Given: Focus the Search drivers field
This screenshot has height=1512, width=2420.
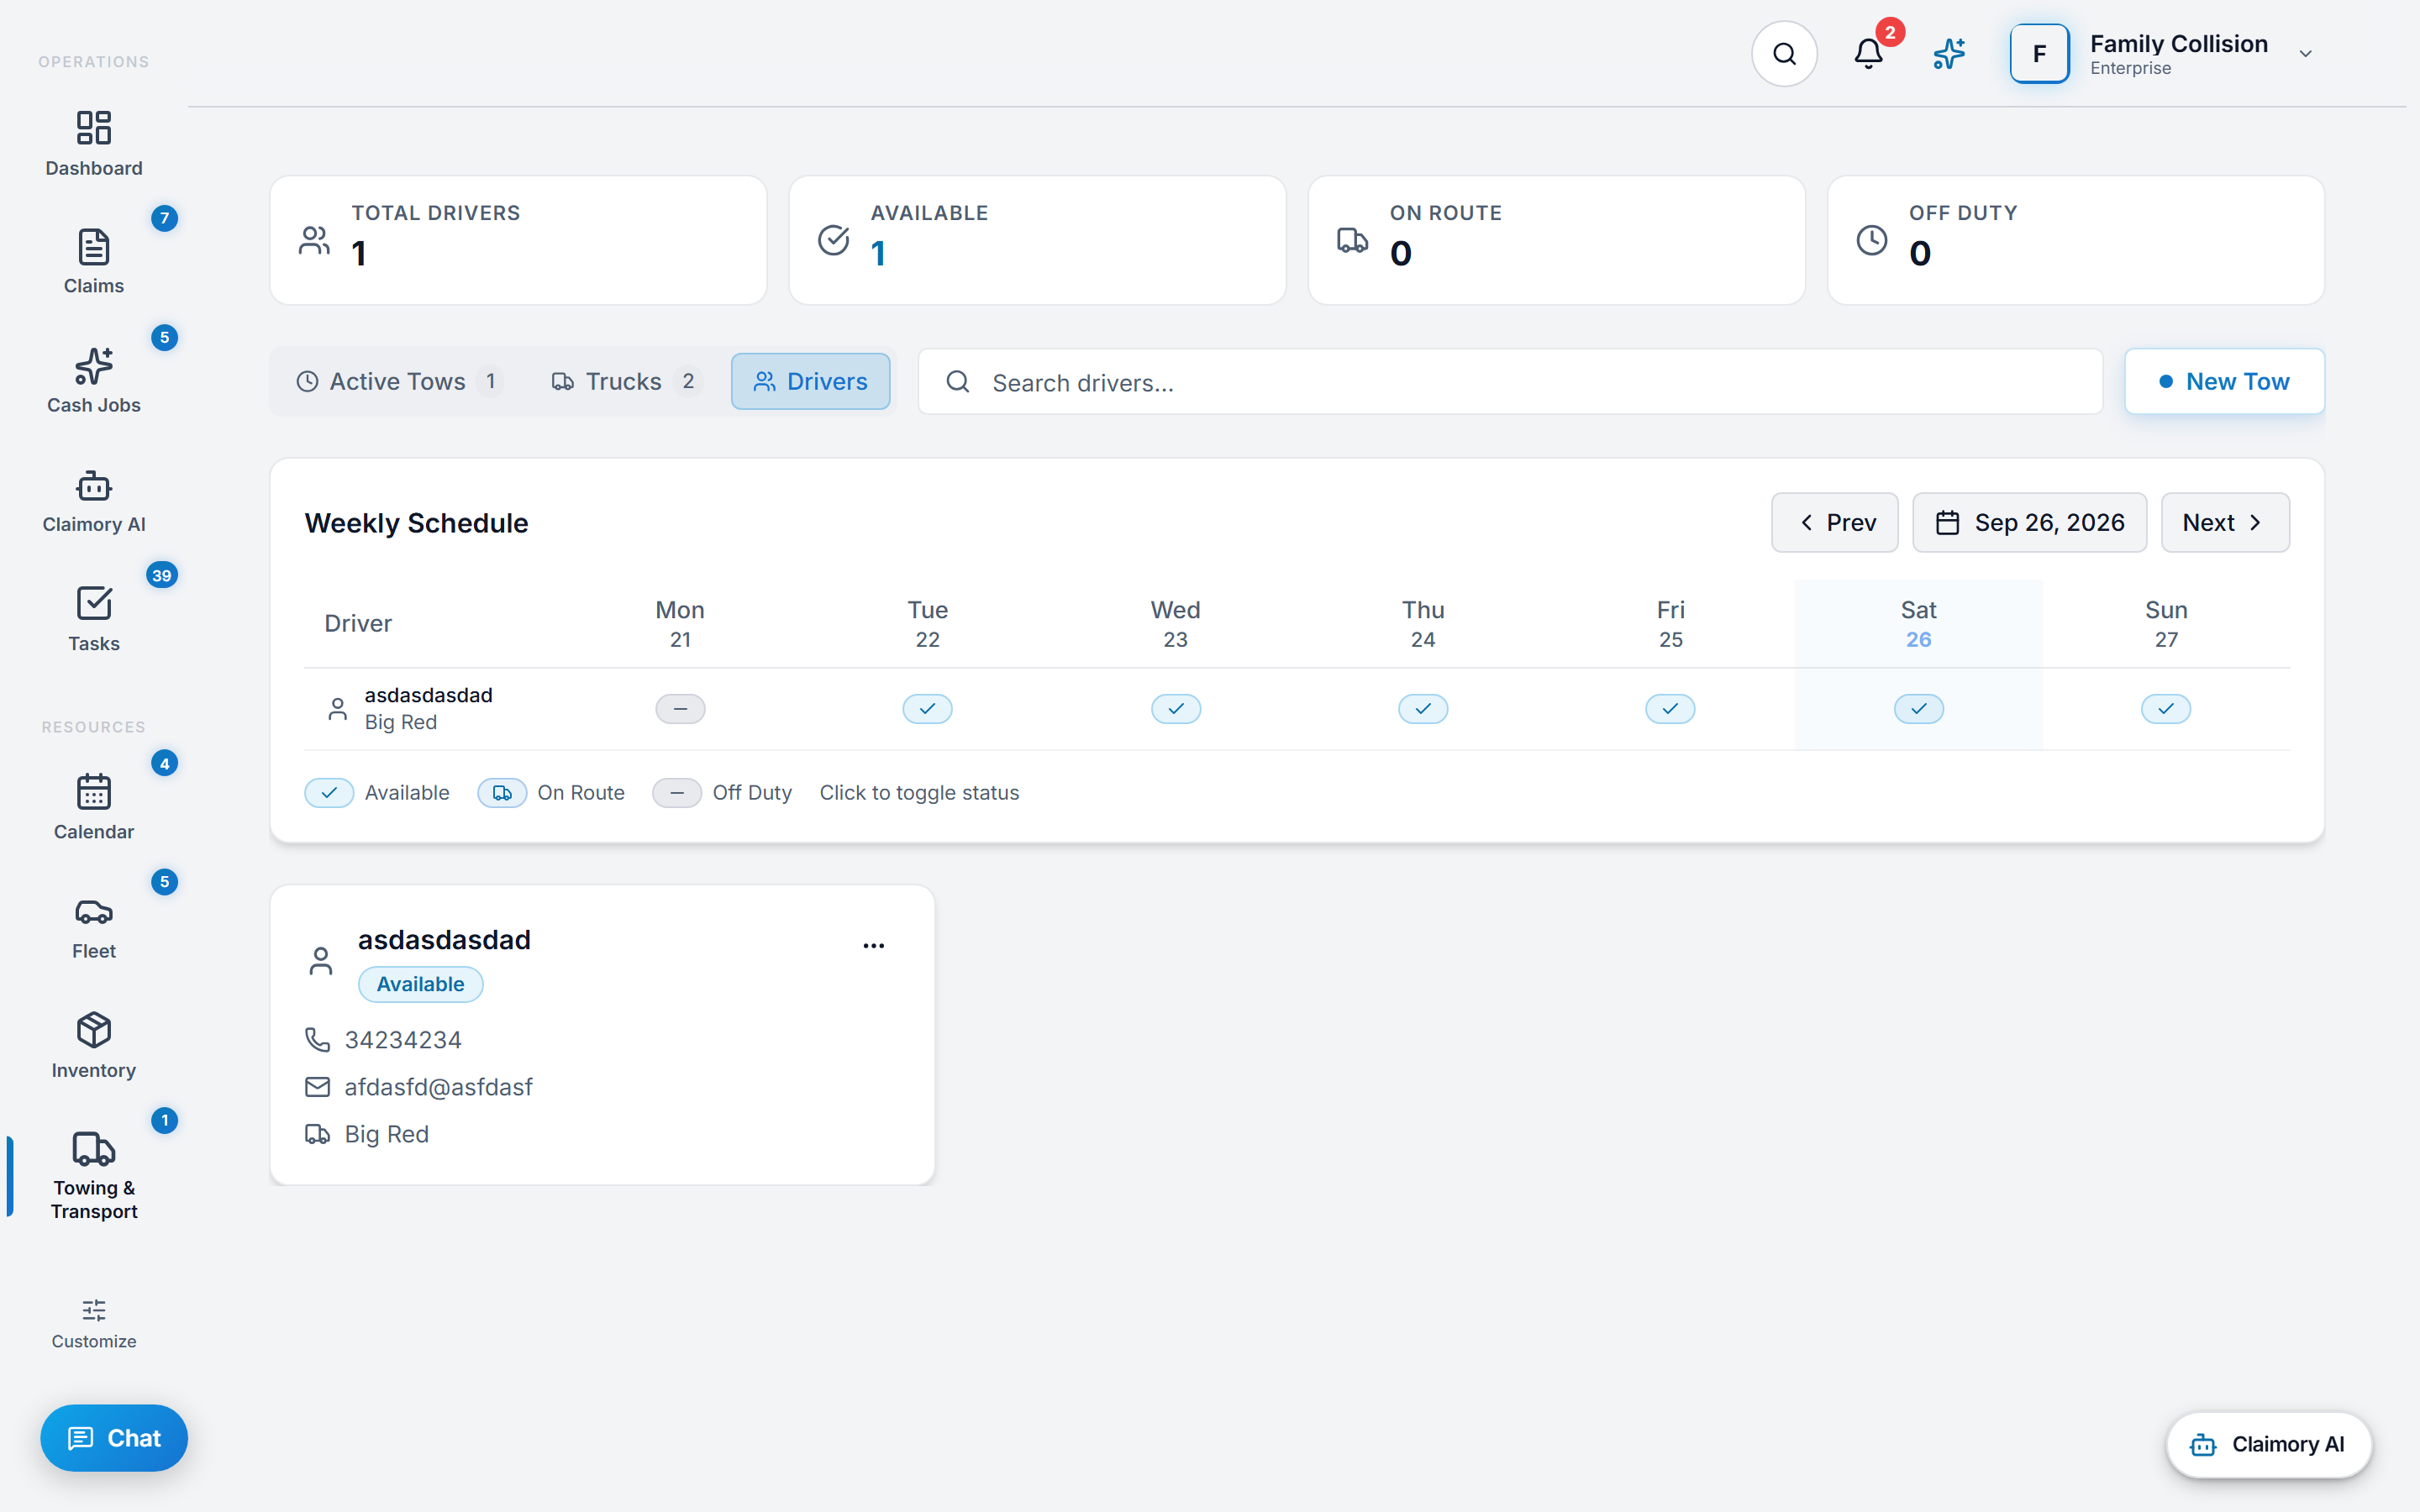Looking at the screenshot, I should 1510,381.
